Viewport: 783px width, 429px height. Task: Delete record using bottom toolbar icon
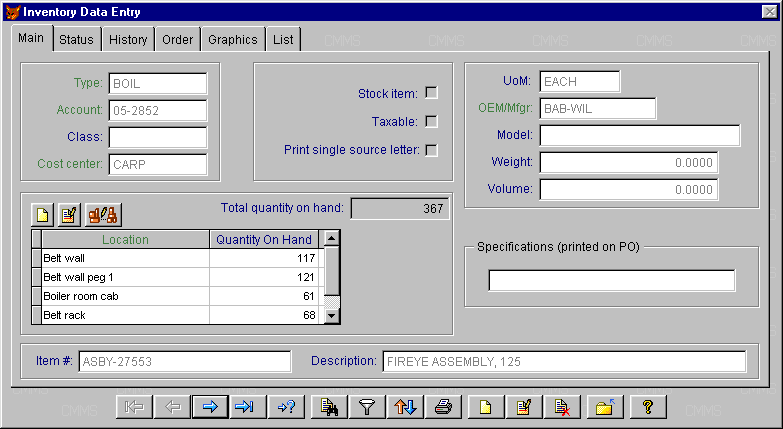point(563,407)
